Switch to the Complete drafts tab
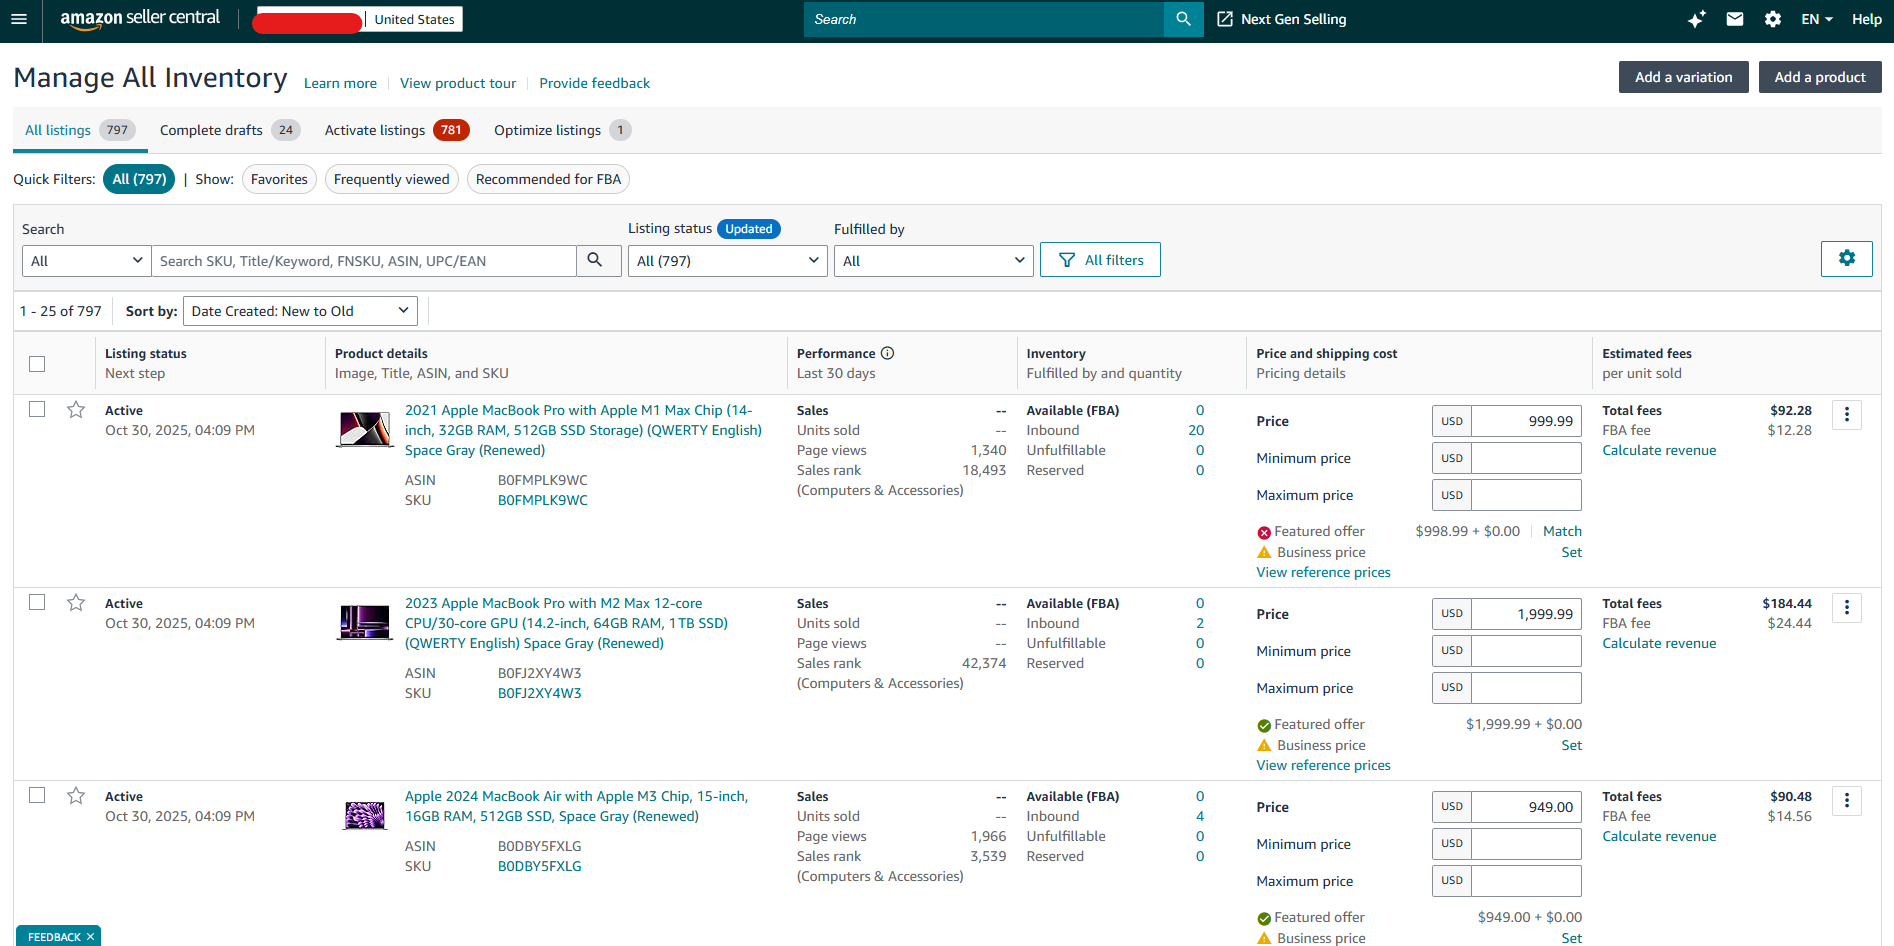Image resolution: width=1894 pixels, height=946 pixels. 229,130
